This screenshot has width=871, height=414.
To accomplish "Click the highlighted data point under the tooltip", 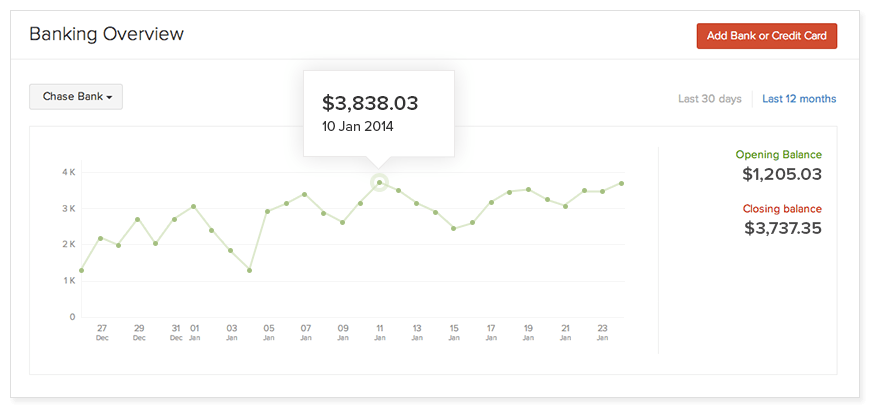I will (379, 182).
